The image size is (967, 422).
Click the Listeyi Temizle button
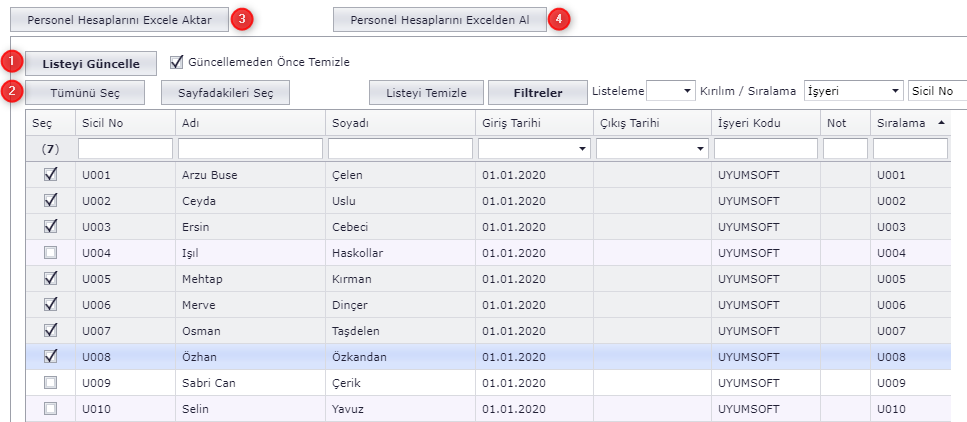tap(426, 92)
